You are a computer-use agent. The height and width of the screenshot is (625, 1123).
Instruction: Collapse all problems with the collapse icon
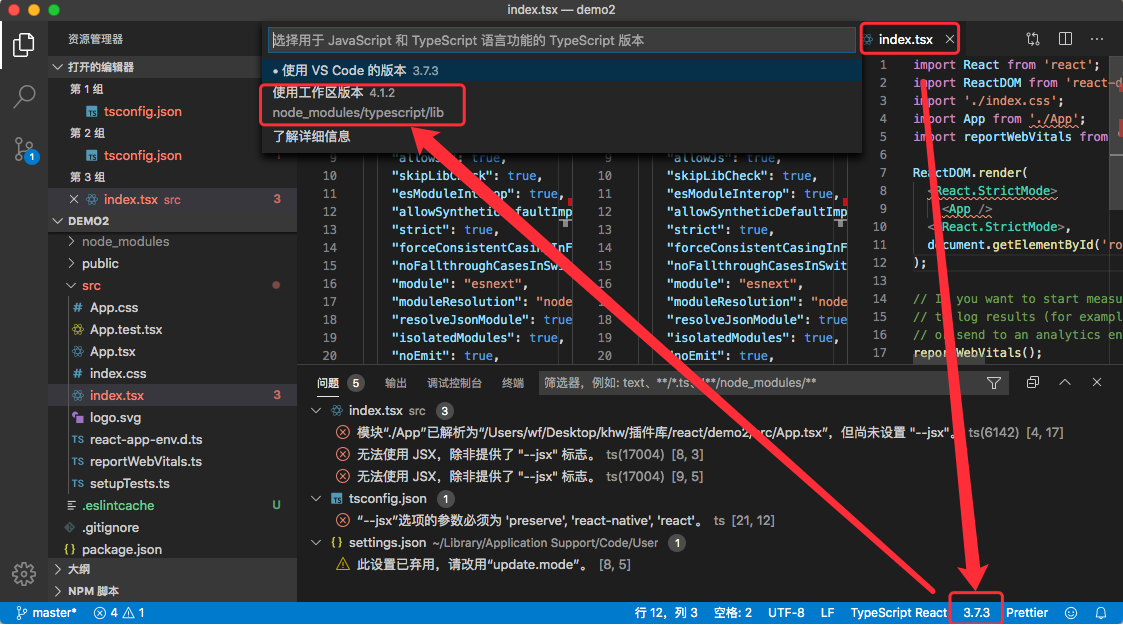coord(1032,382)
